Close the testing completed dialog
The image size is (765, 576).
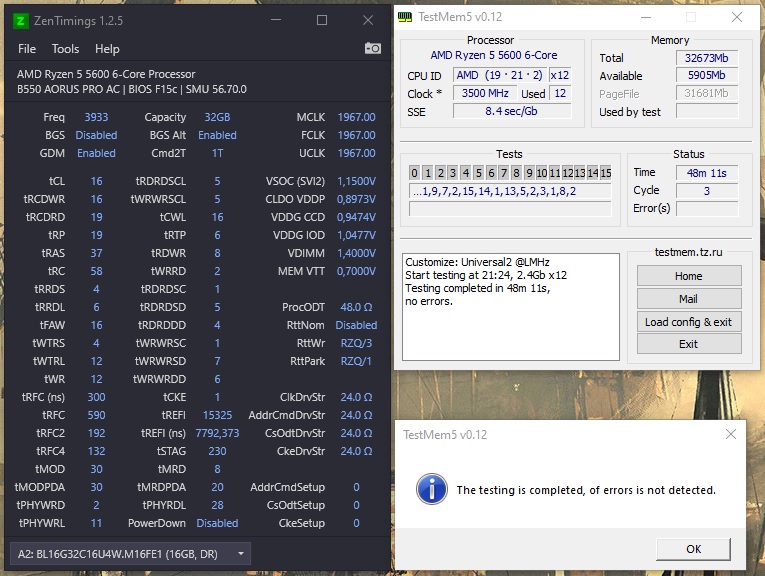tap(730, 434)
